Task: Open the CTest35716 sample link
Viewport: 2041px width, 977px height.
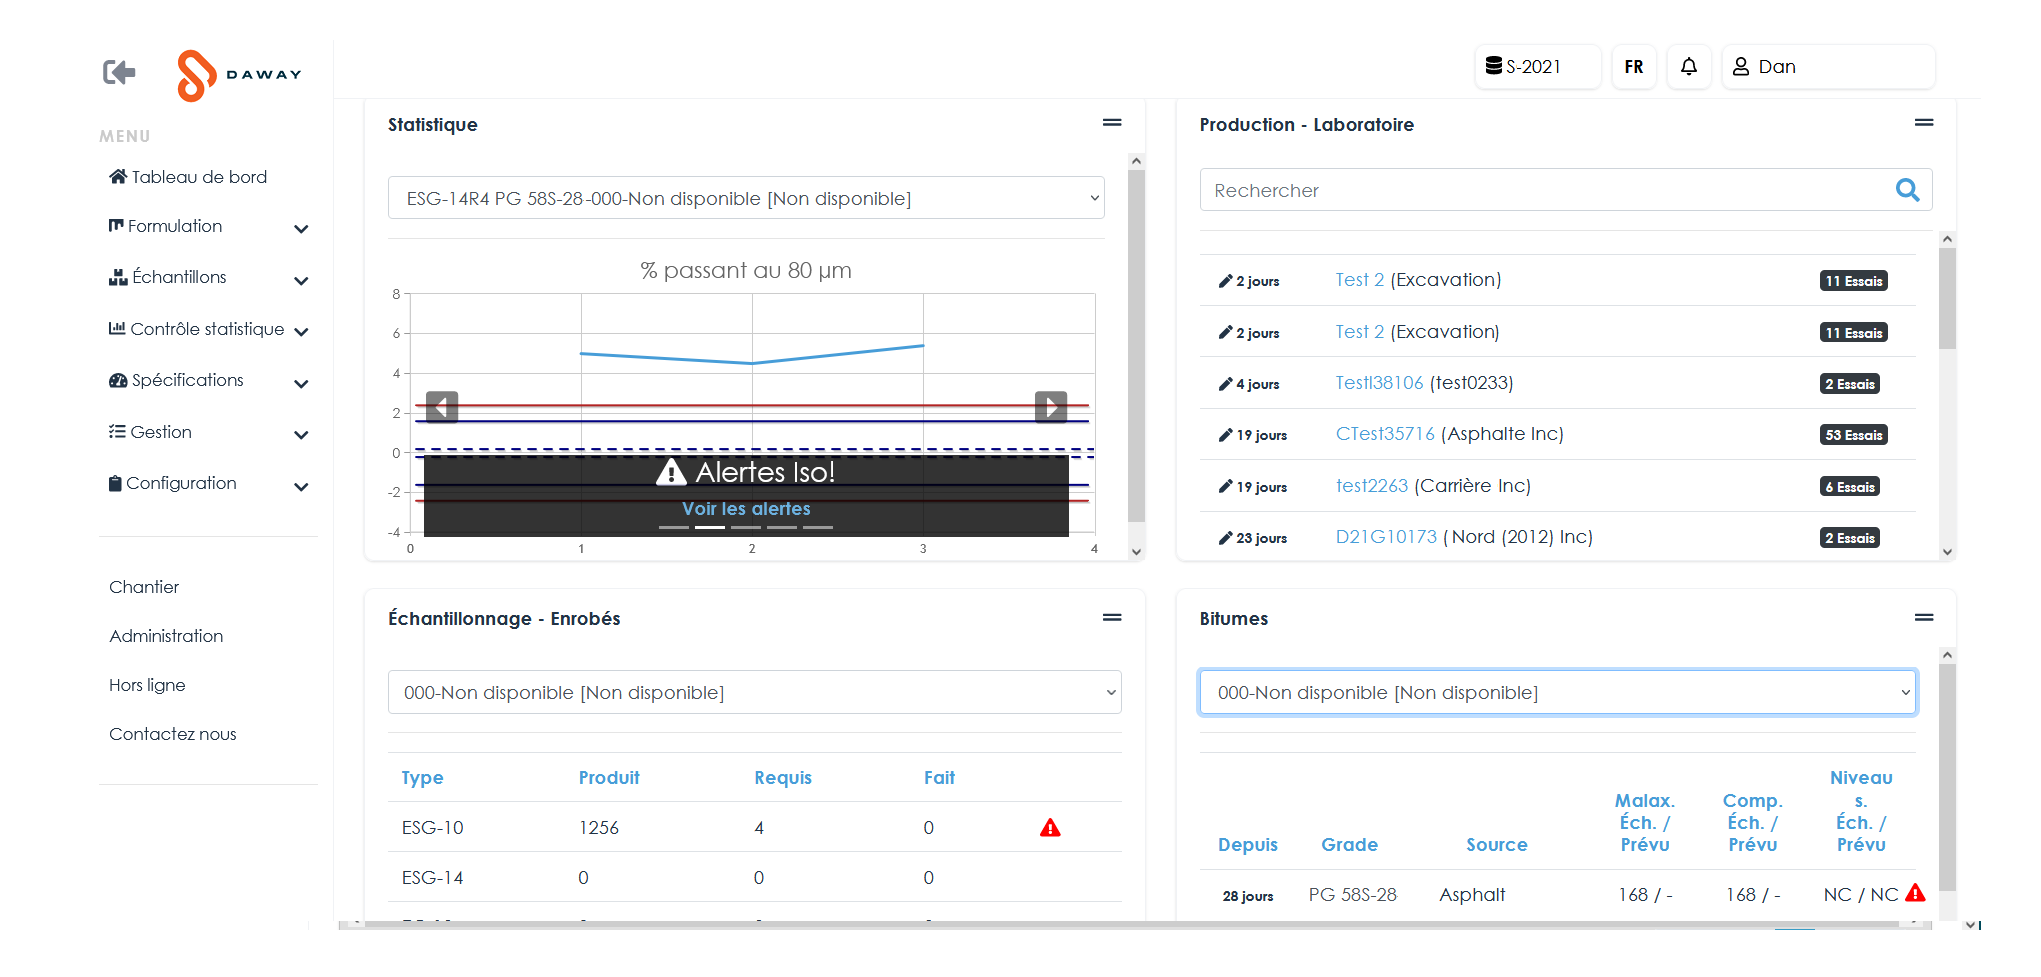Action: click(1385, 434)
